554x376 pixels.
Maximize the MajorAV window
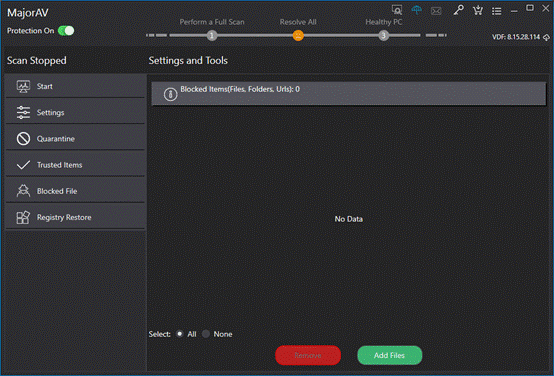pyautogui.click(x=530, y=8)
